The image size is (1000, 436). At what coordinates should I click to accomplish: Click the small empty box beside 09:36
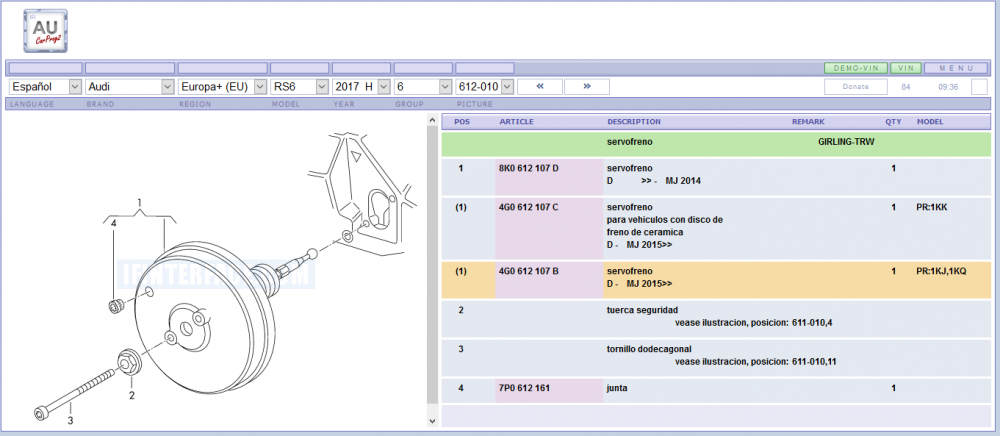click(x=979, y=87)
